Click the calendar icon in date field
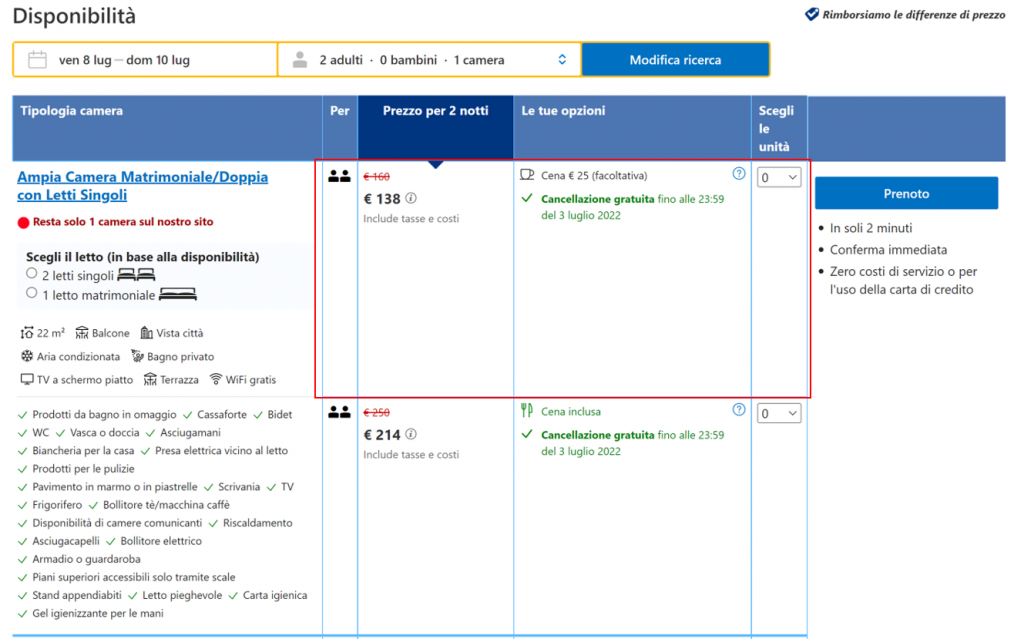 (38, 60)
